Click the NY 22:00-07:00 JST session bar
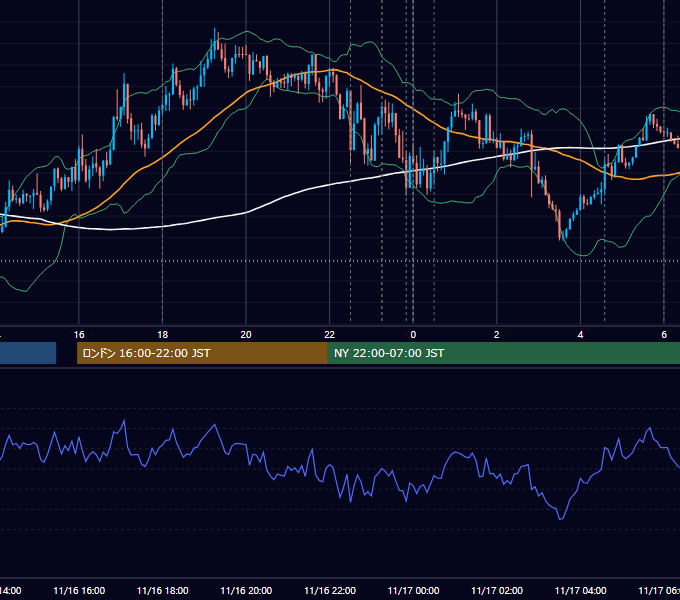 coord(503,353)
